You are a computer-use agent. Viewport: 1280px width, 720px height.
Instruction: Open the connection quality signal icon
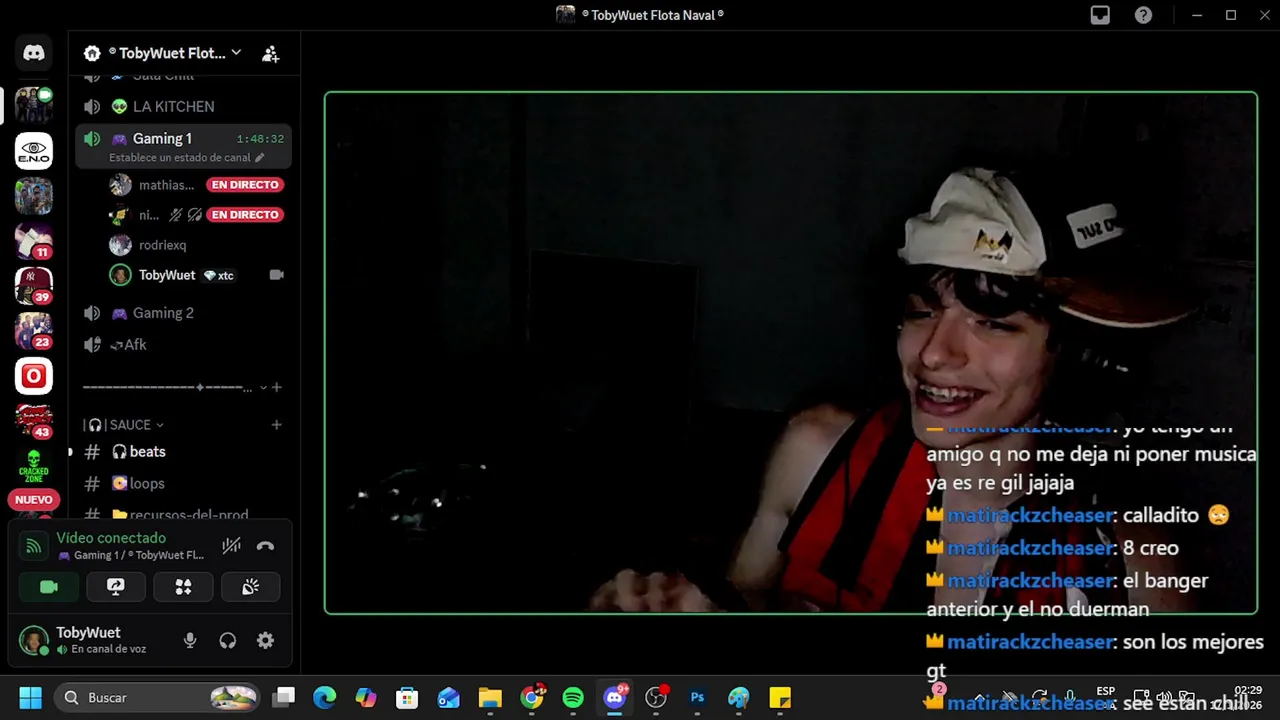click(34, 546)
